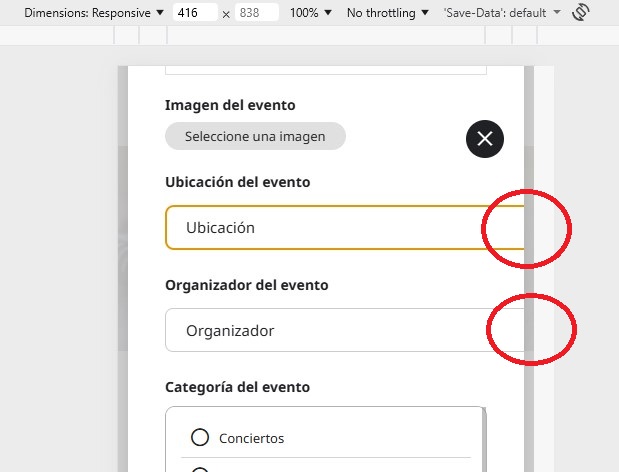Click the viewport height field showing 838
This screenshot has height=472, width=619.
coord(257,13)
